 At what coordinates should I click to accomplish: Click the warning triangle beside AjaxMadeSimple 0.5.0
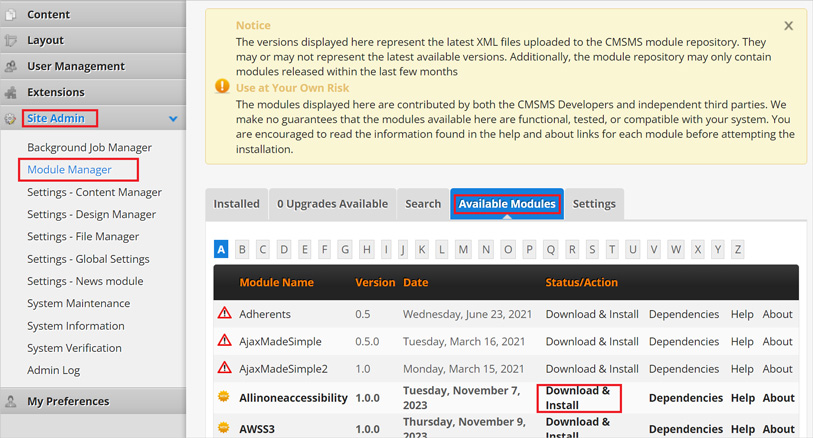point(225,341)
